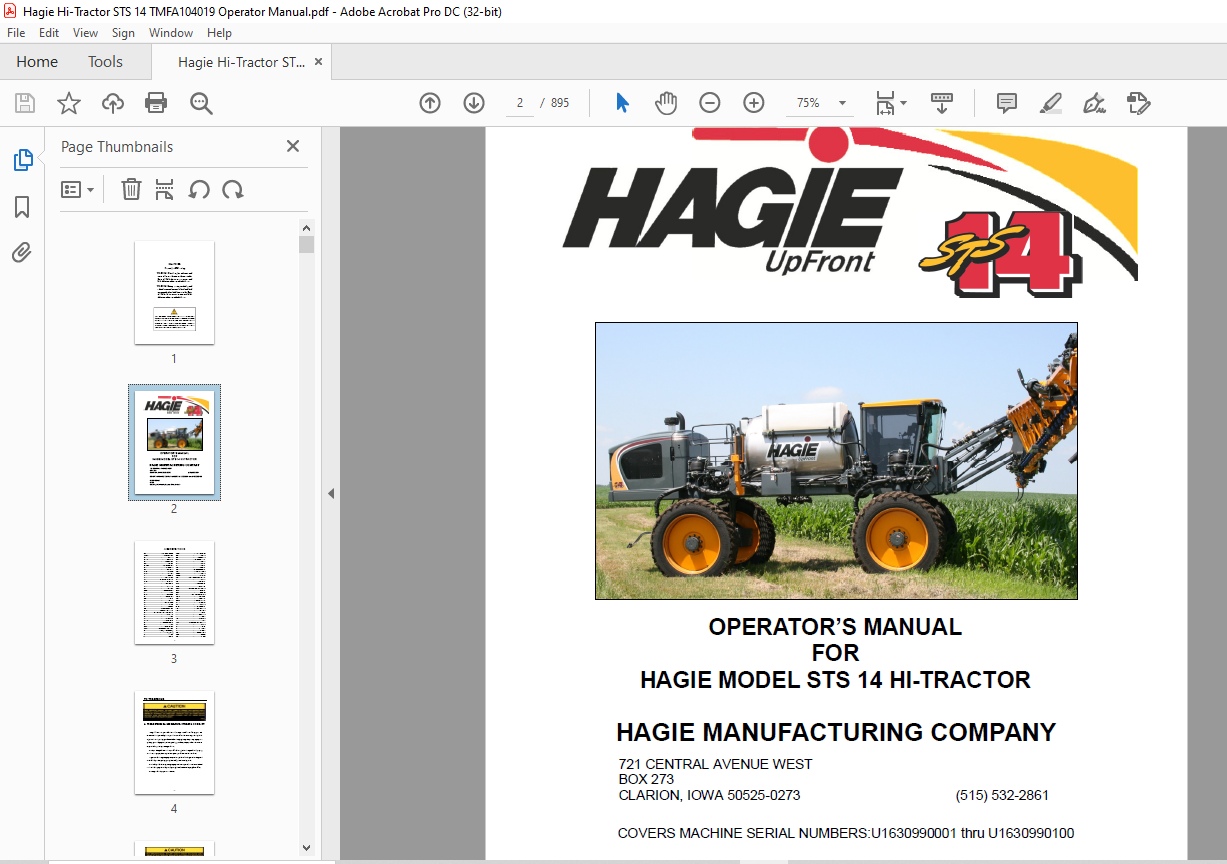Close the Page Thumbnails panel
Screen dimensions: 1227x864
[293, 146]
